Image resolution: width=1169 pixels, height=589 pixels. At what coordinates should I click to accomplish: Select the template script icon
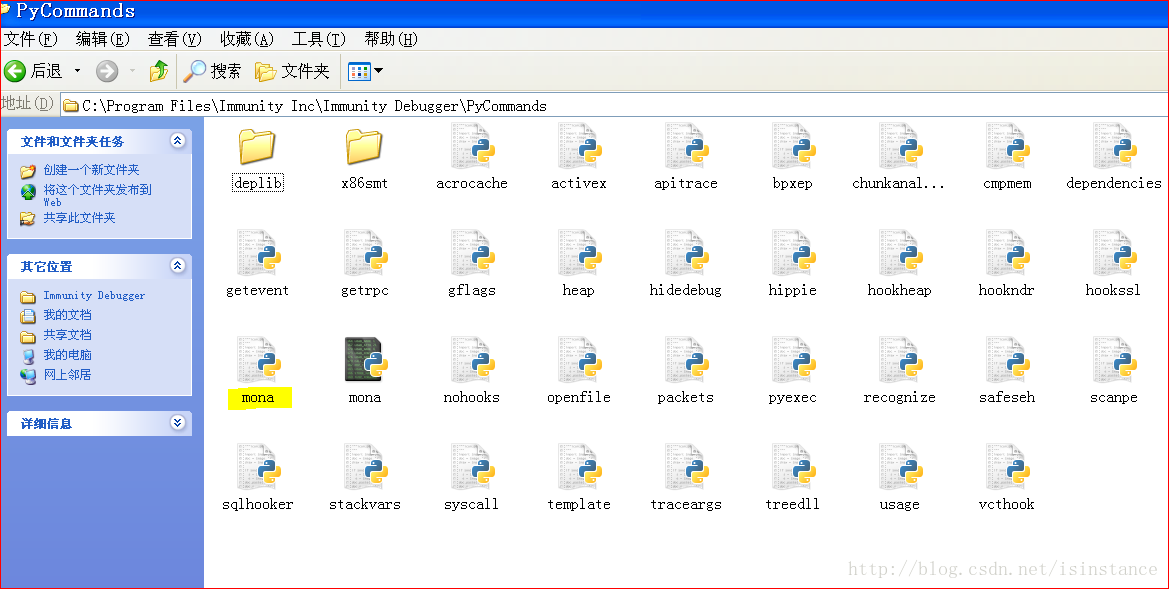579,467
